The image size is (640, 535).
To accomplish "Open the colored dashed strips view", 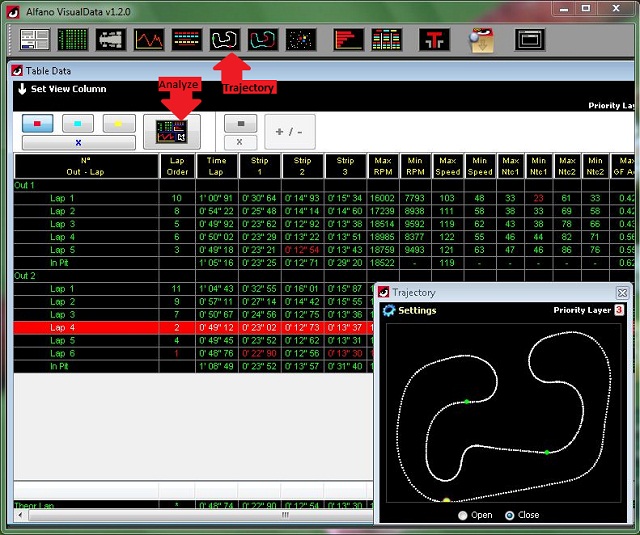I will pos(187,40).
